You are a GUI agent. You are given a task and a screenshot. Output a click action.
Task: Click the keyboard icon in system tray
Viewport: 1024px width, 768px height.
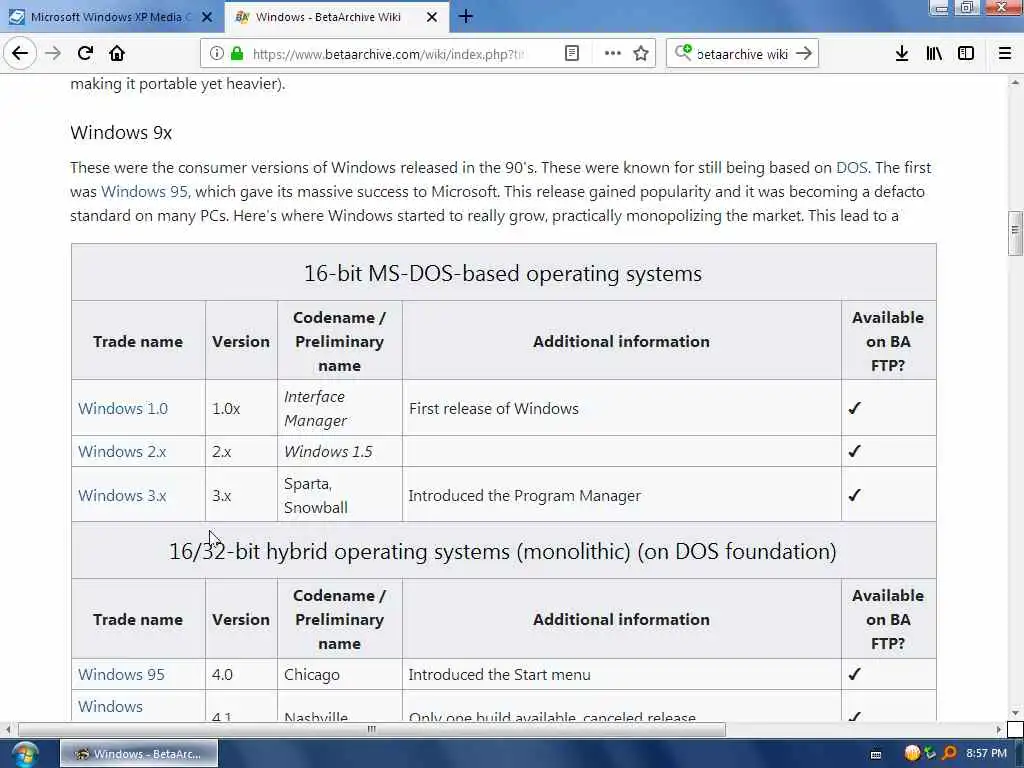click(876, 754)
